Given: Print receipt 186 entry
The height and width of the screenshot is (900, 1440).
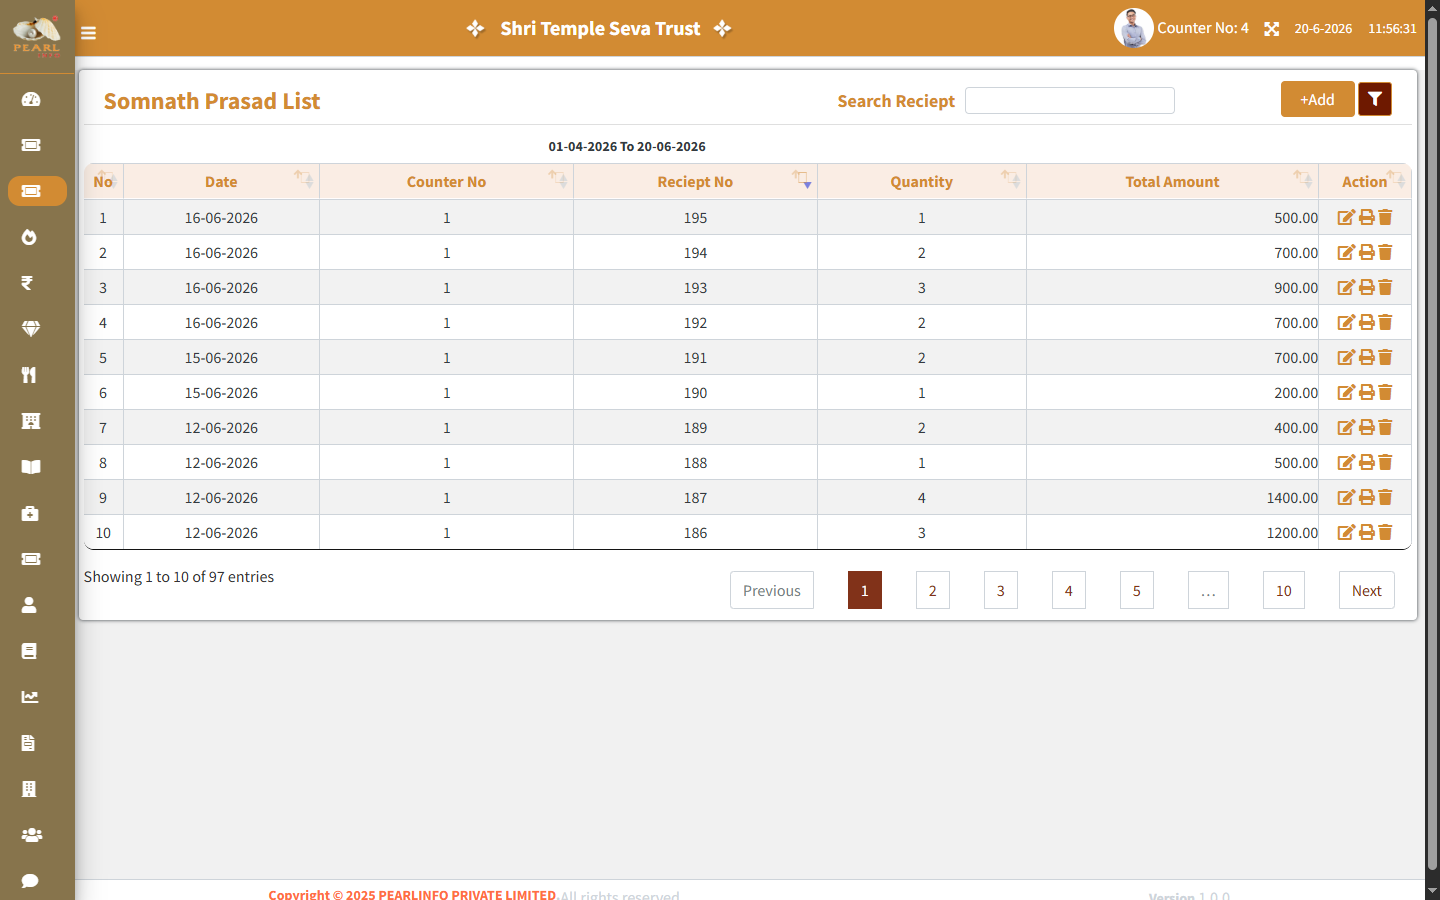Looking at the screenshot, I should tap(1366, 532).
